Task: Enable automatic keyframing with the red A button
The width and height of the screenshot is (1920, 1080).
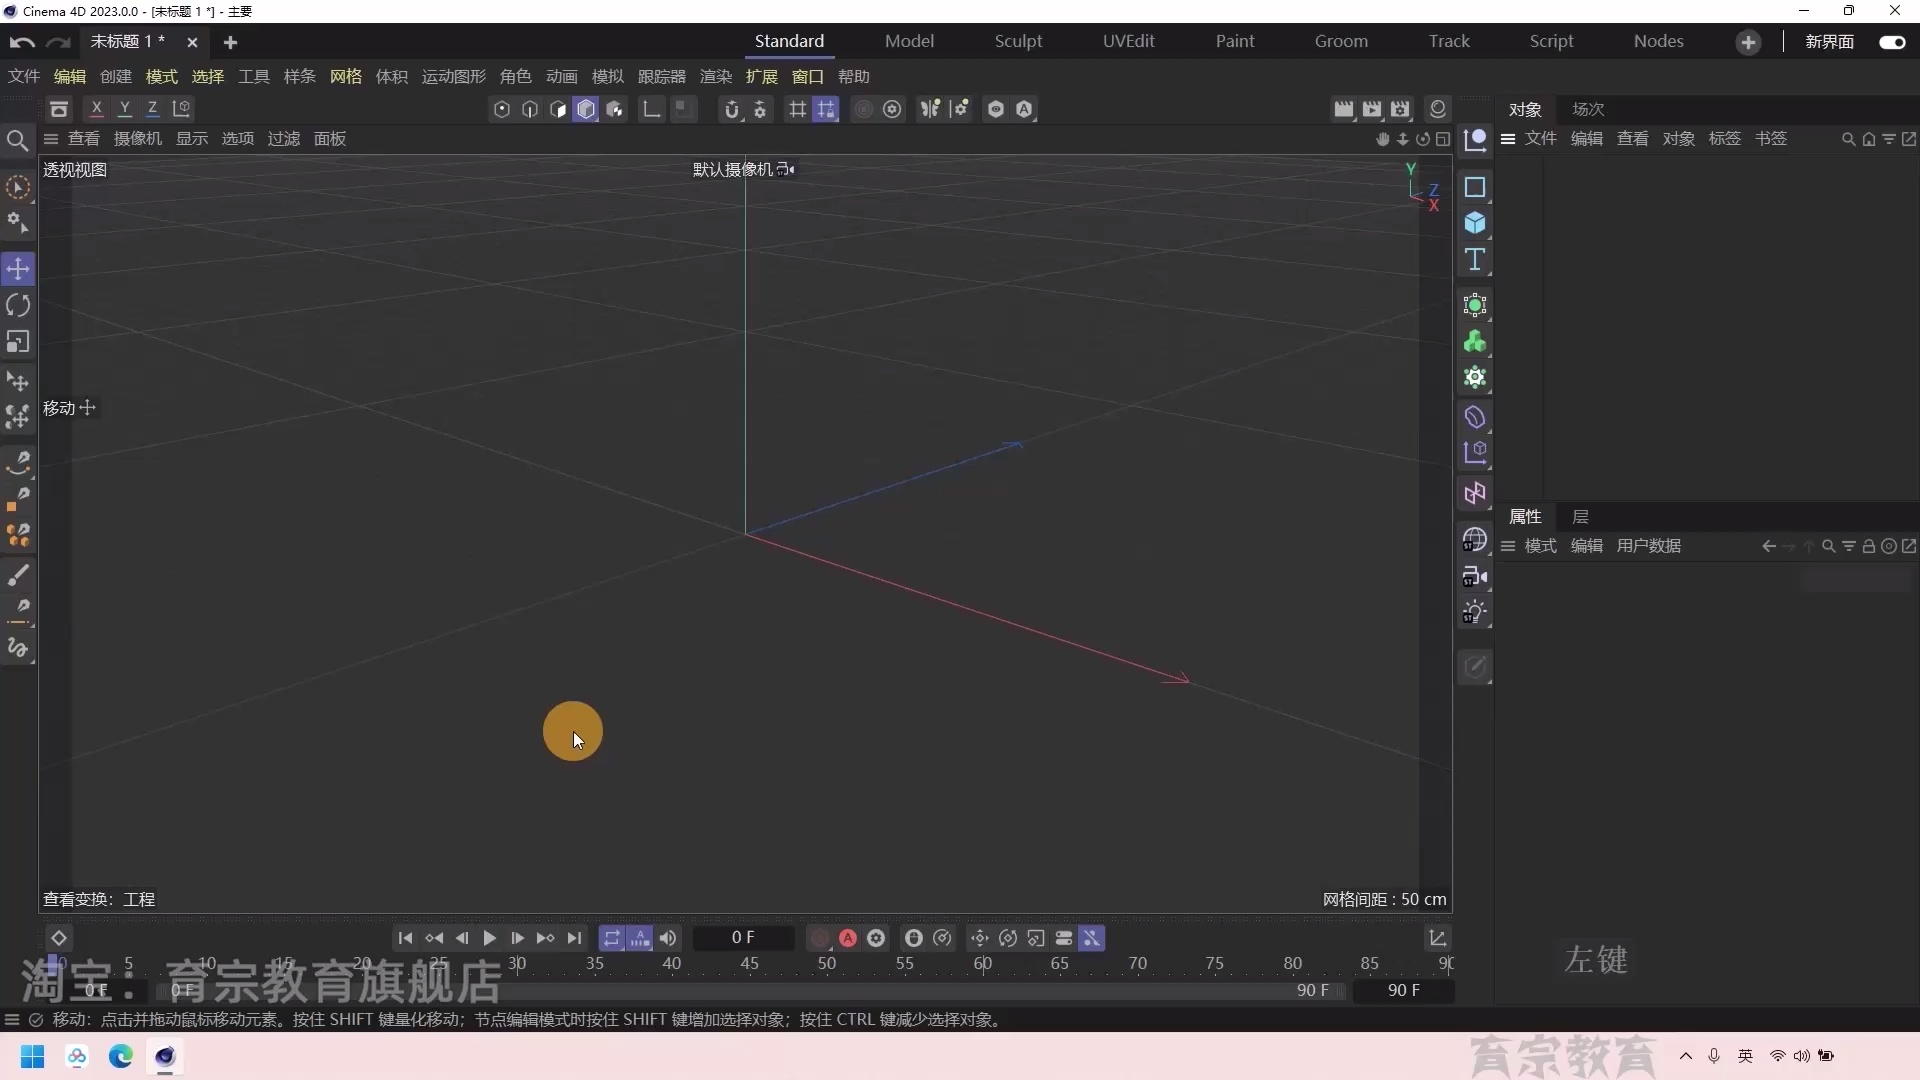Action: pos(847,938)
